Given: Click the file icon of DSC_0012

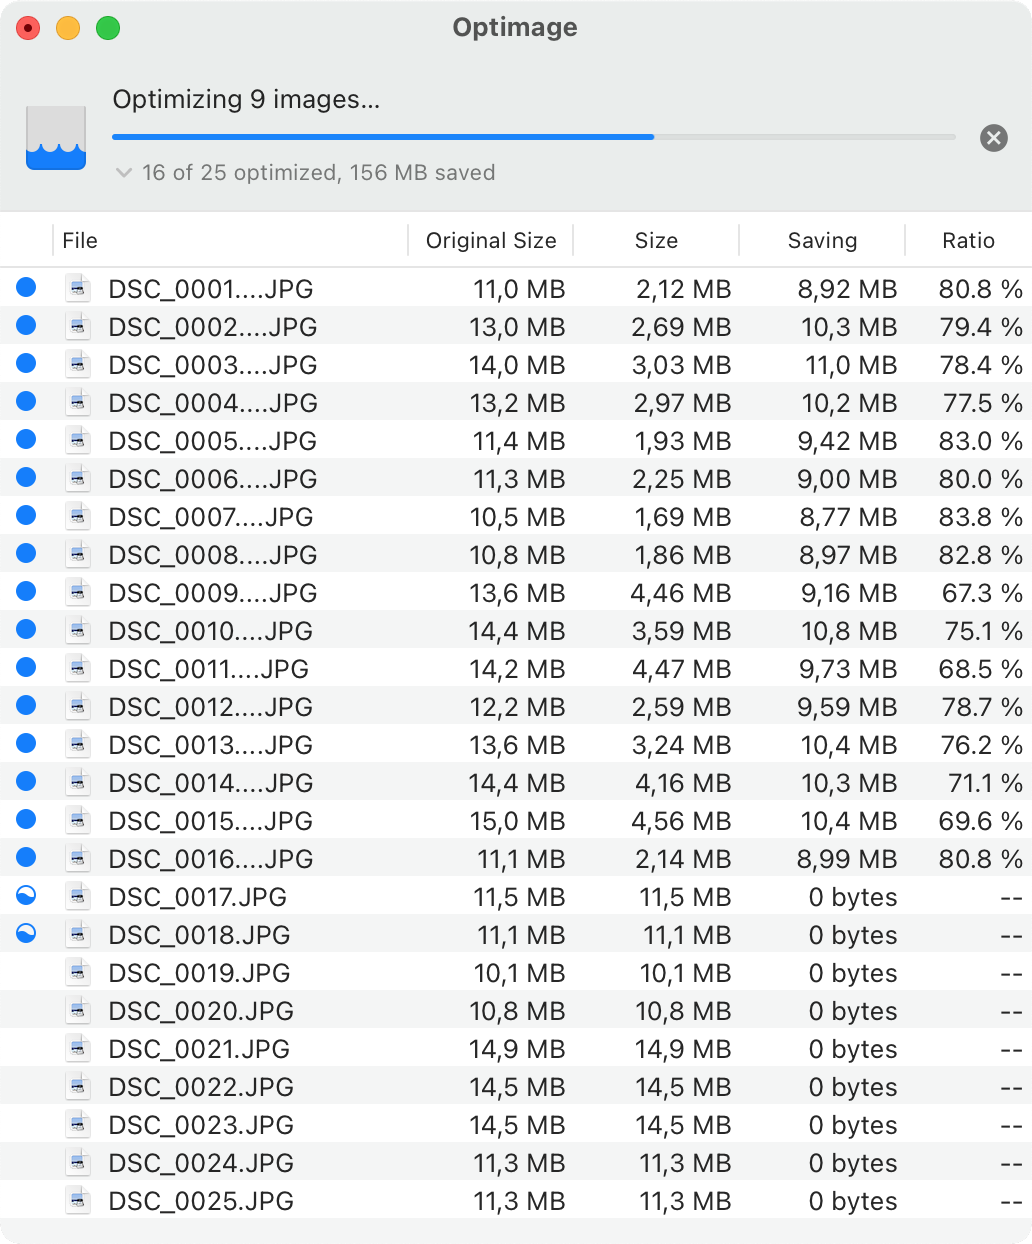Looking at the screenshot, I should coord(78,707).
